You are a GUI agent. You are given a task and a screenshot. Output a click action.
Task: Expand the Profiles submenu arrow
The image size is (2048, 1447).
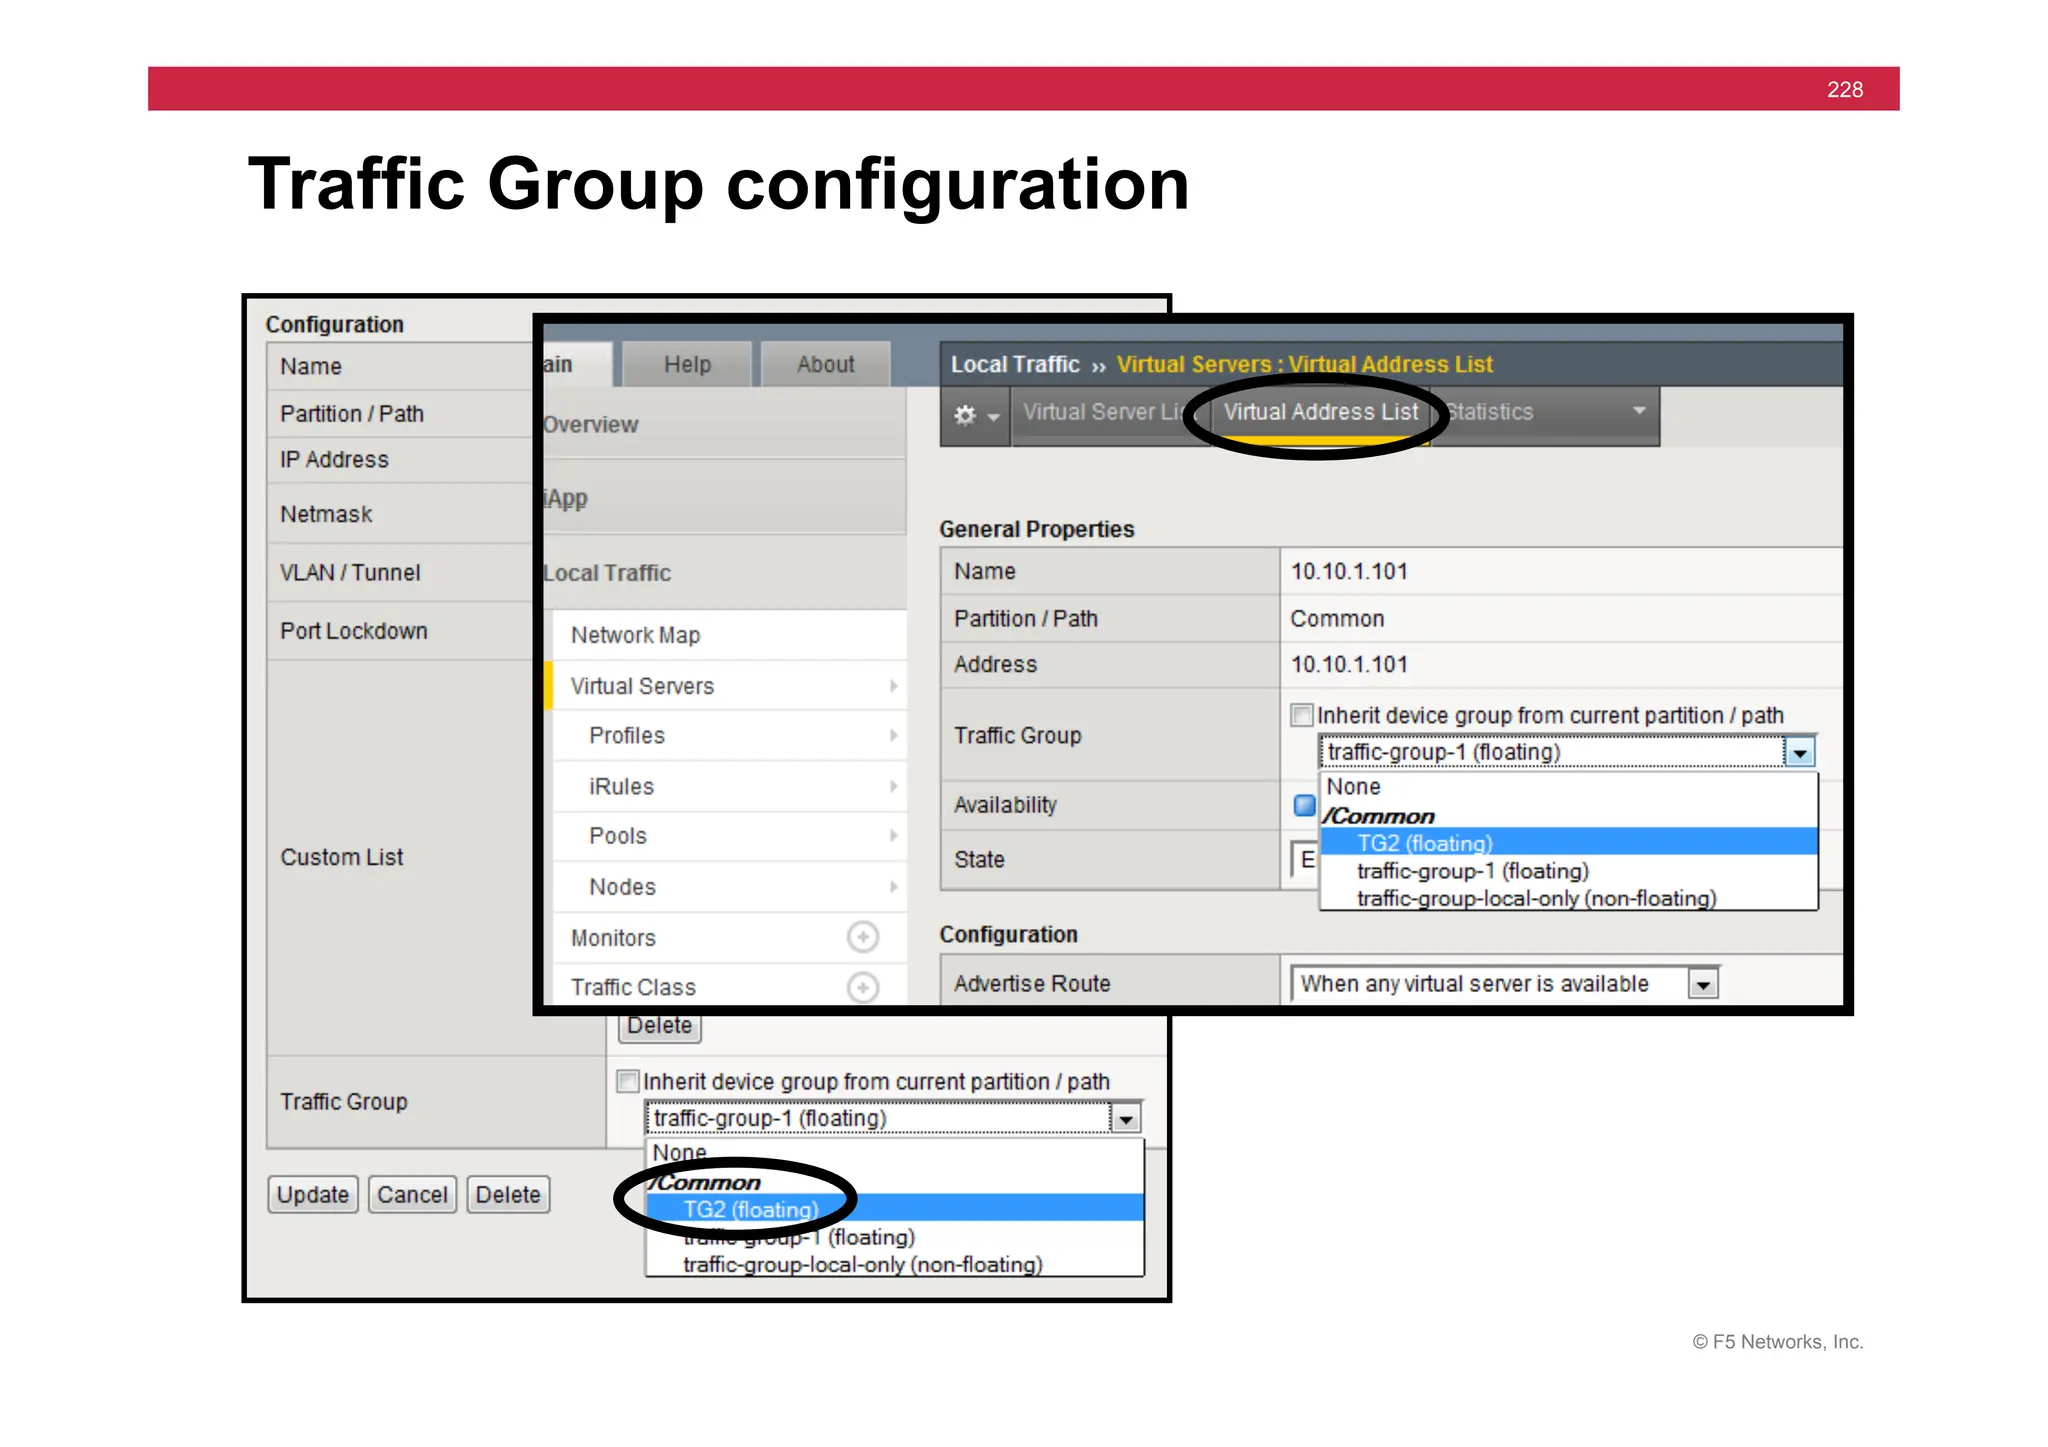pos(893,735)
